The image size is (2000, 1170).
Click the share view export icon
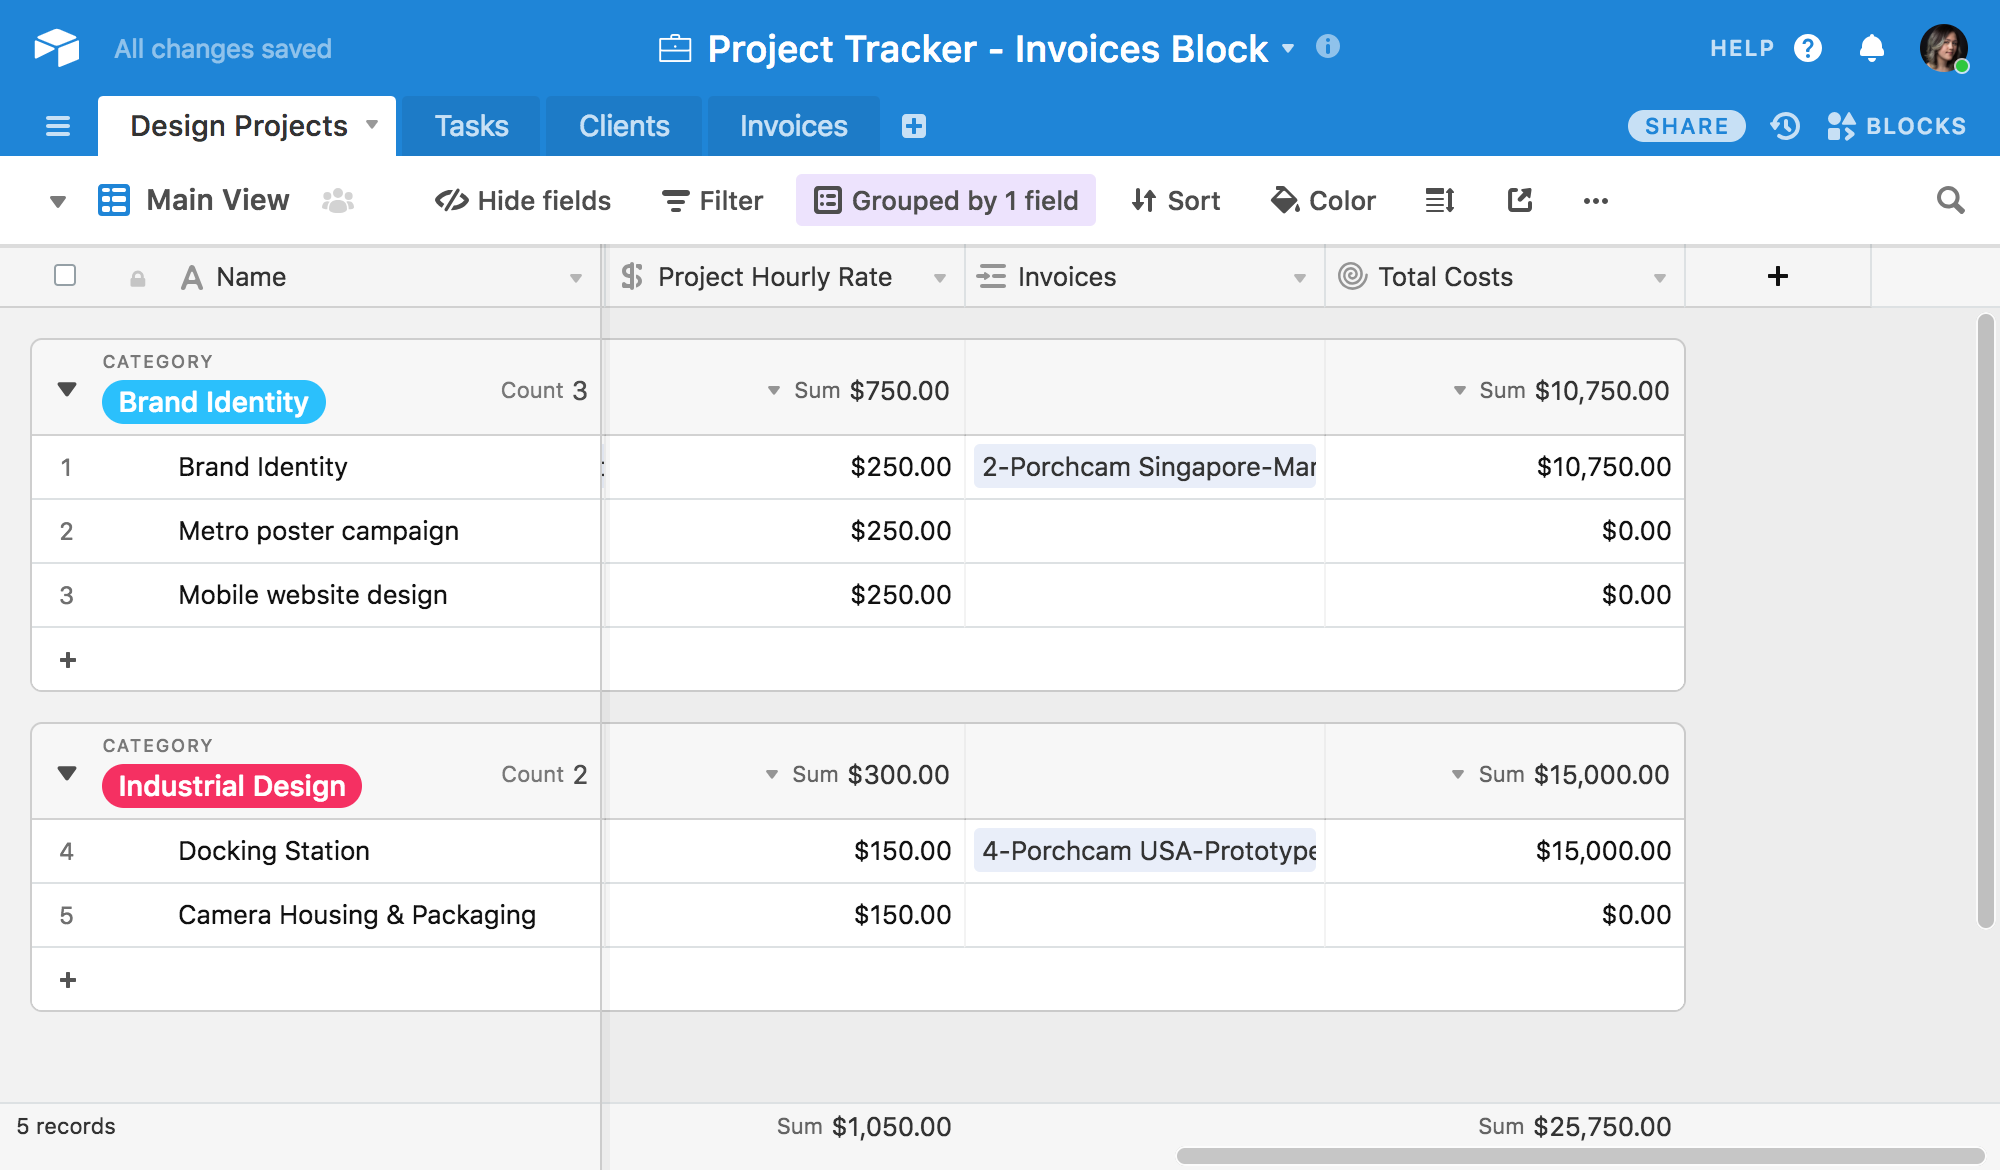click(x=1519, y=201)
